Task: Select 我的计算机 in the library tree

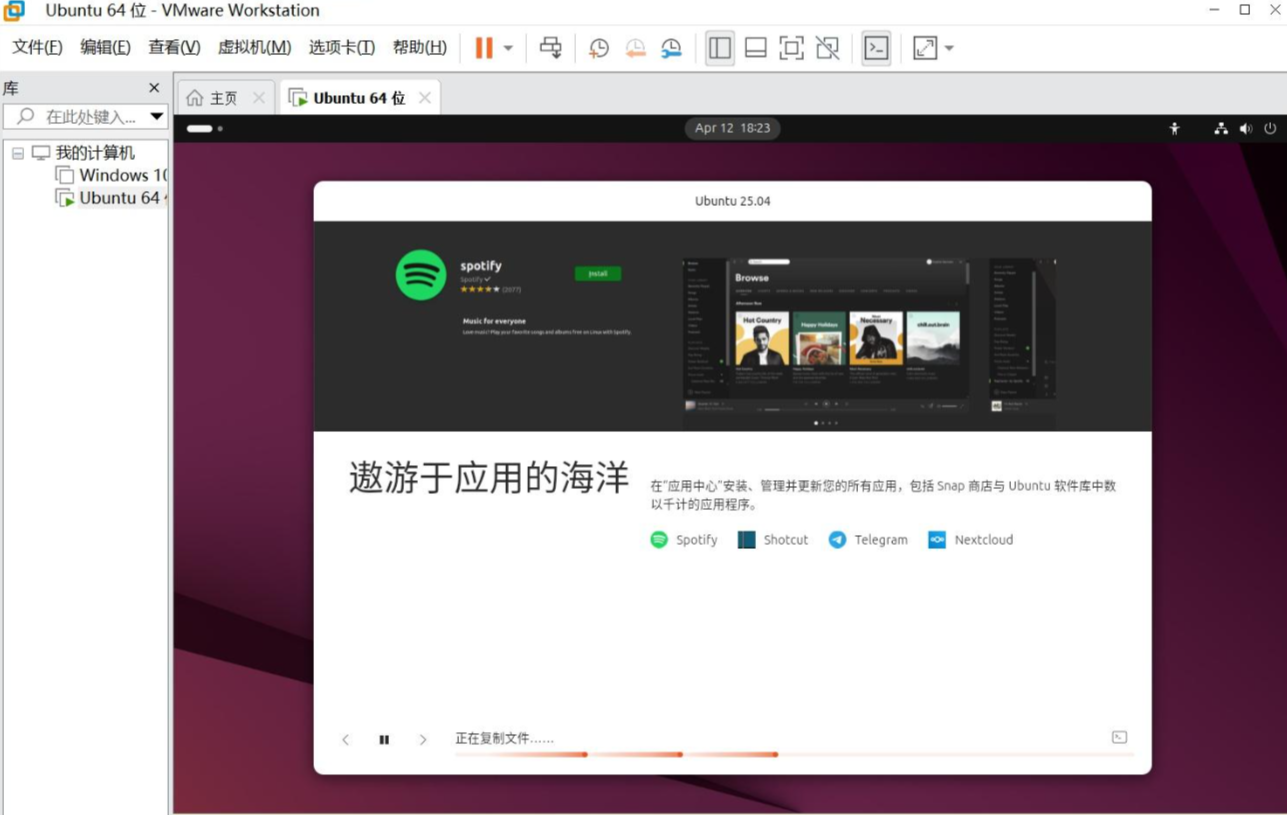Action: tap(94, 153)
